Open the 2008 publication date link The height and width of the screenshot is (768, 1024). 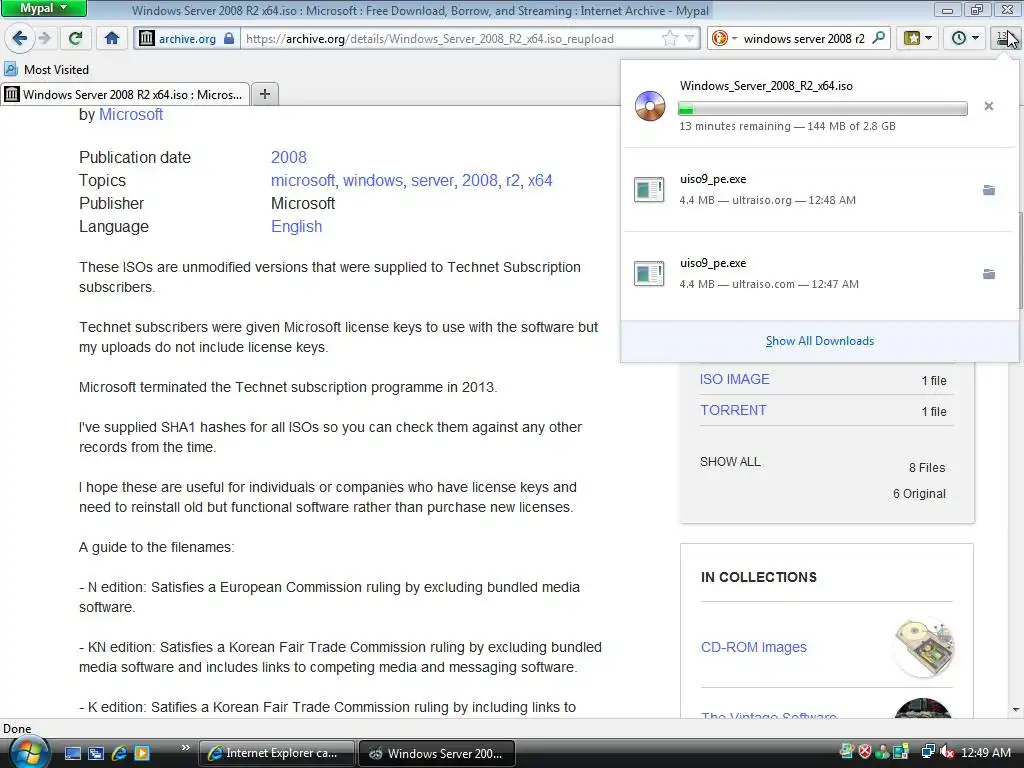[x=289, y=157]
